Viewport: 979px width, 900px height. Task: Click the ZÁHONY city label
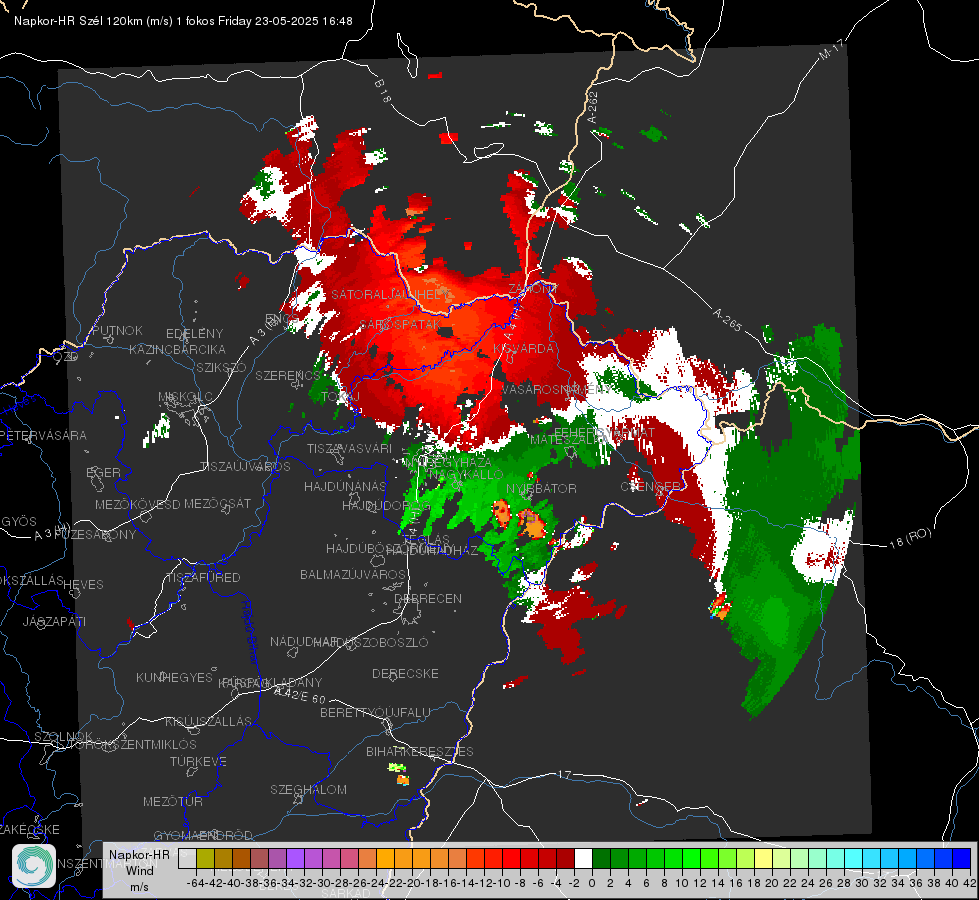click(532, 289)
